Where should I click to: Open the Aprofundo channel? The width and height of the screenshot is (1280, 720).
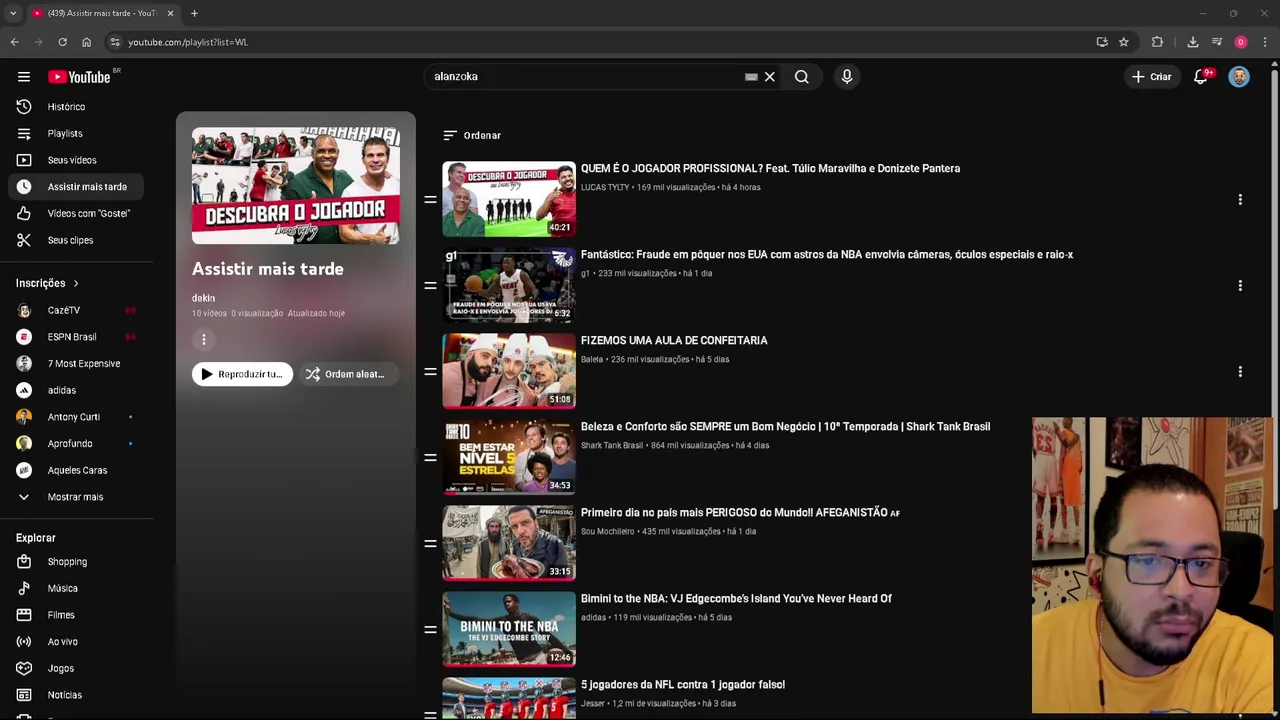[x=77, y=443]
